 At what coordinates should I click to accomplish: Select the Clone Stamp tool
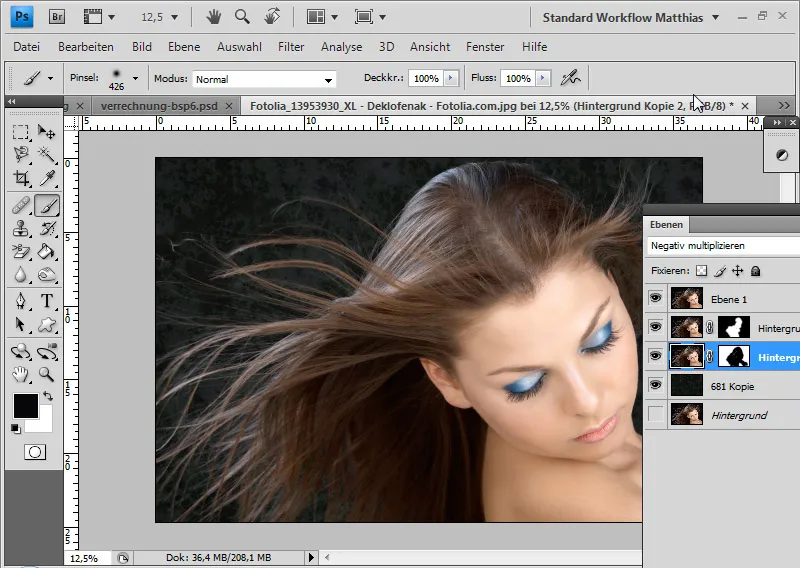20,228
